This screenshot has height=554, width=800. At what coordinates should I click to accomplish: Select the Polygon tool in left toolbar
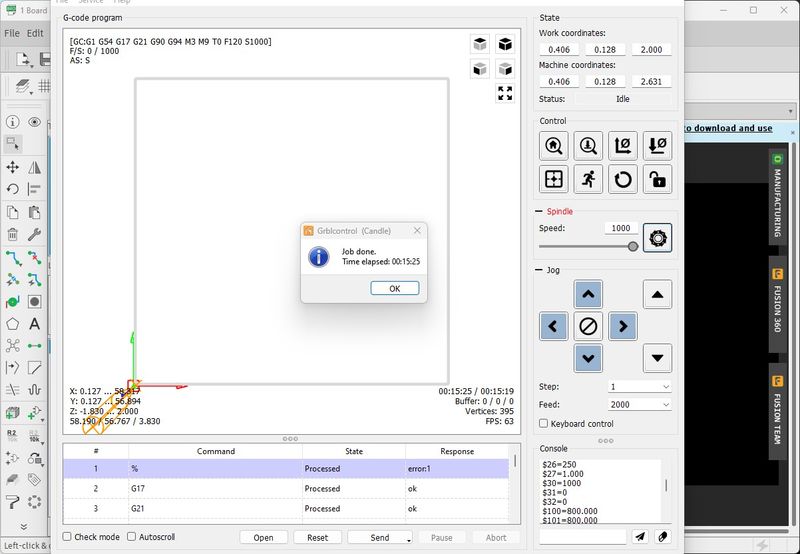[x=13, y=324]
